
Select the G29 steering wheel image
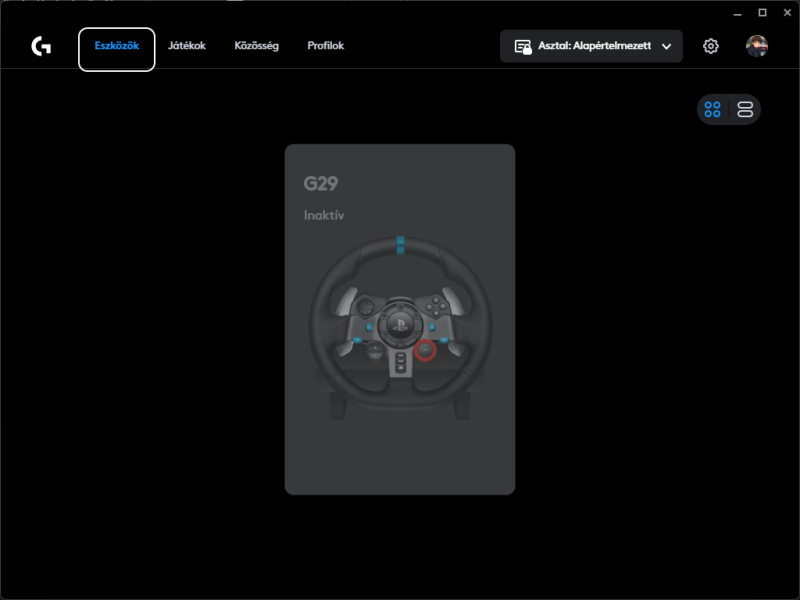[x=400, y=328]
